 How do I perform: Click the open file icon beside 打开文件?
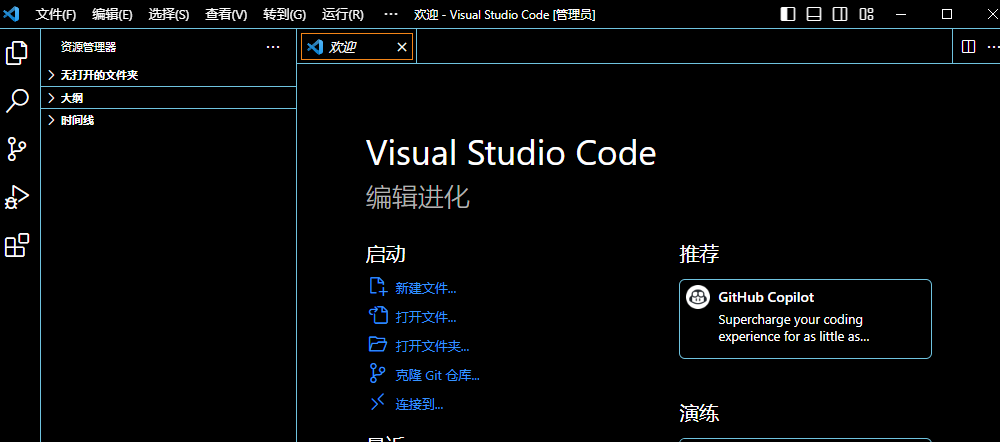(378, 316)
